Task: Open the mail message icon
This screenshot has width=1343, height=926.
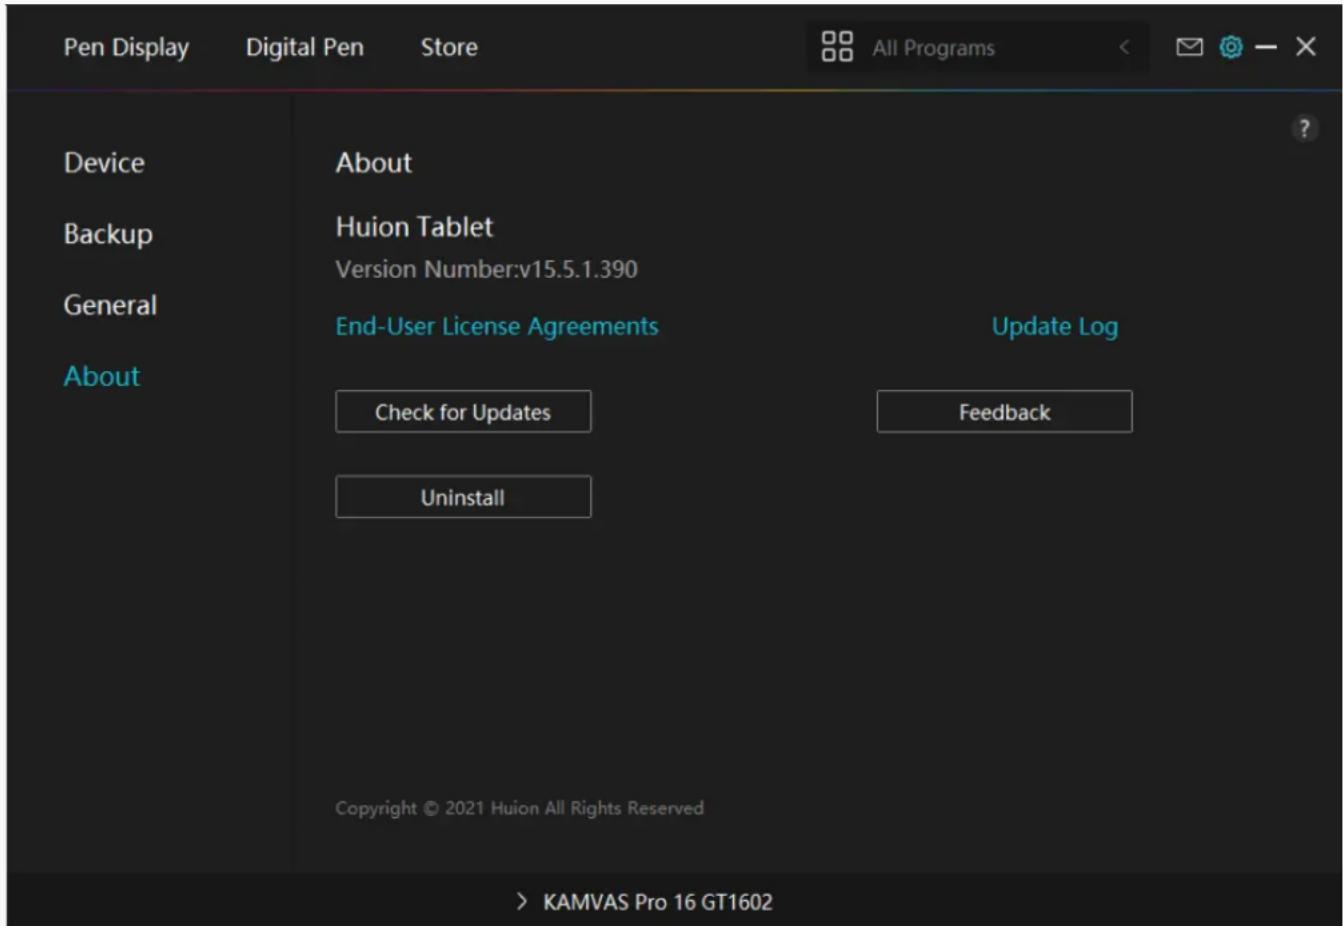Action: tap(1189, 47)
